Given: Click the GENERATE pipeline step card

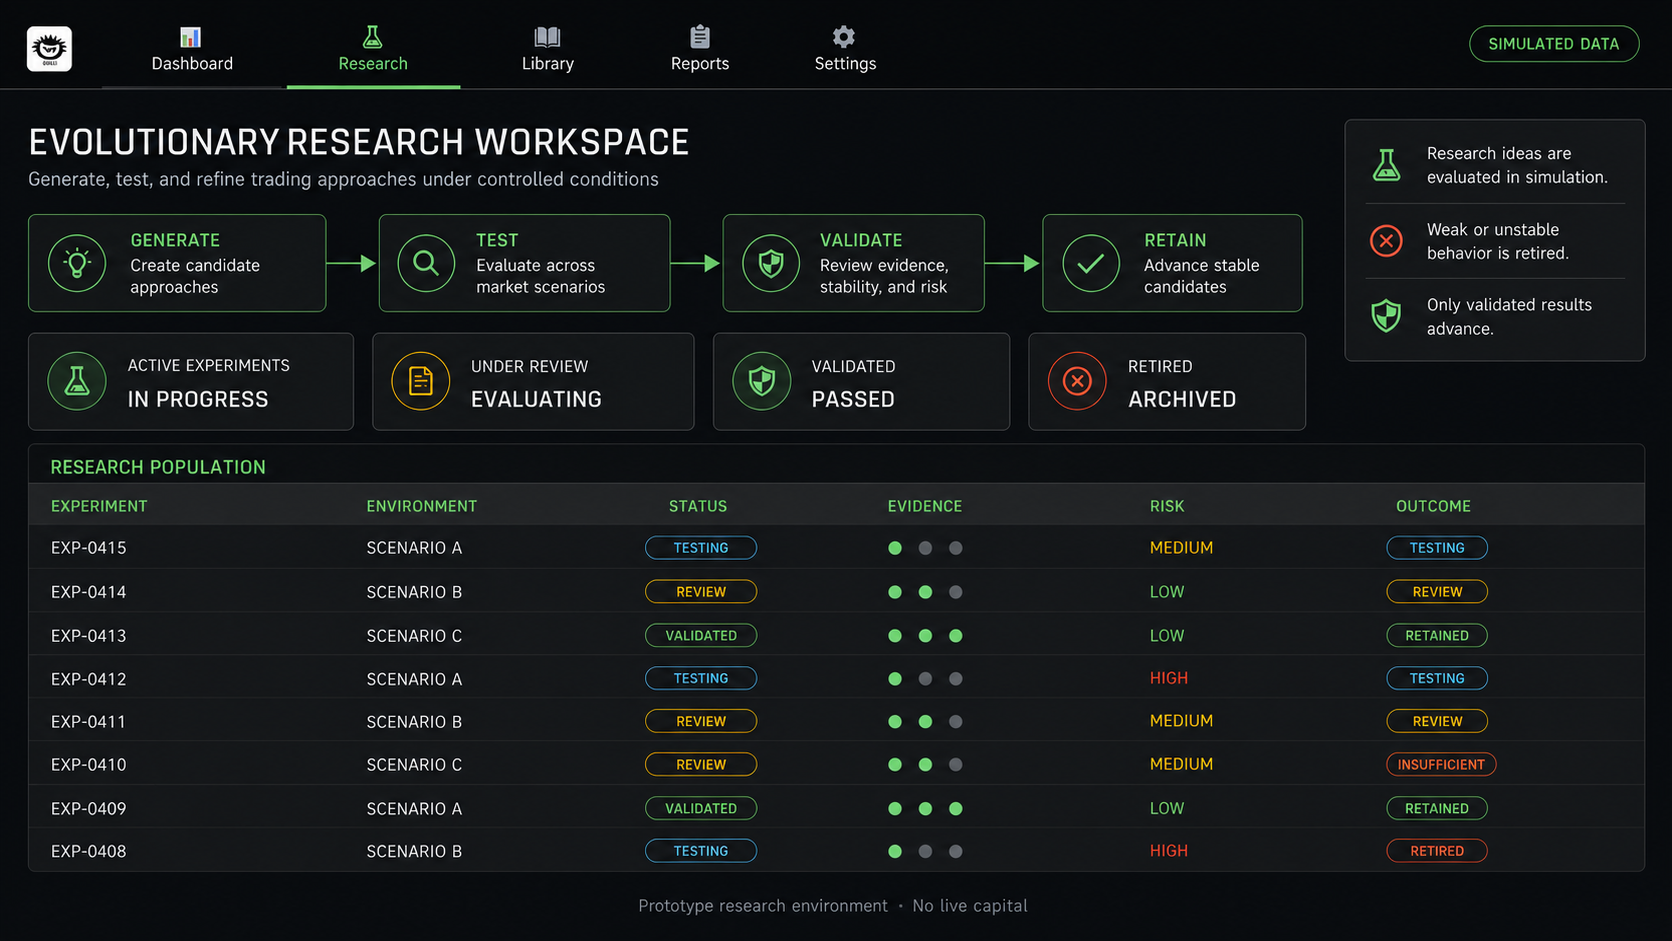Looking at the screenshot, I should coord(177,263).
